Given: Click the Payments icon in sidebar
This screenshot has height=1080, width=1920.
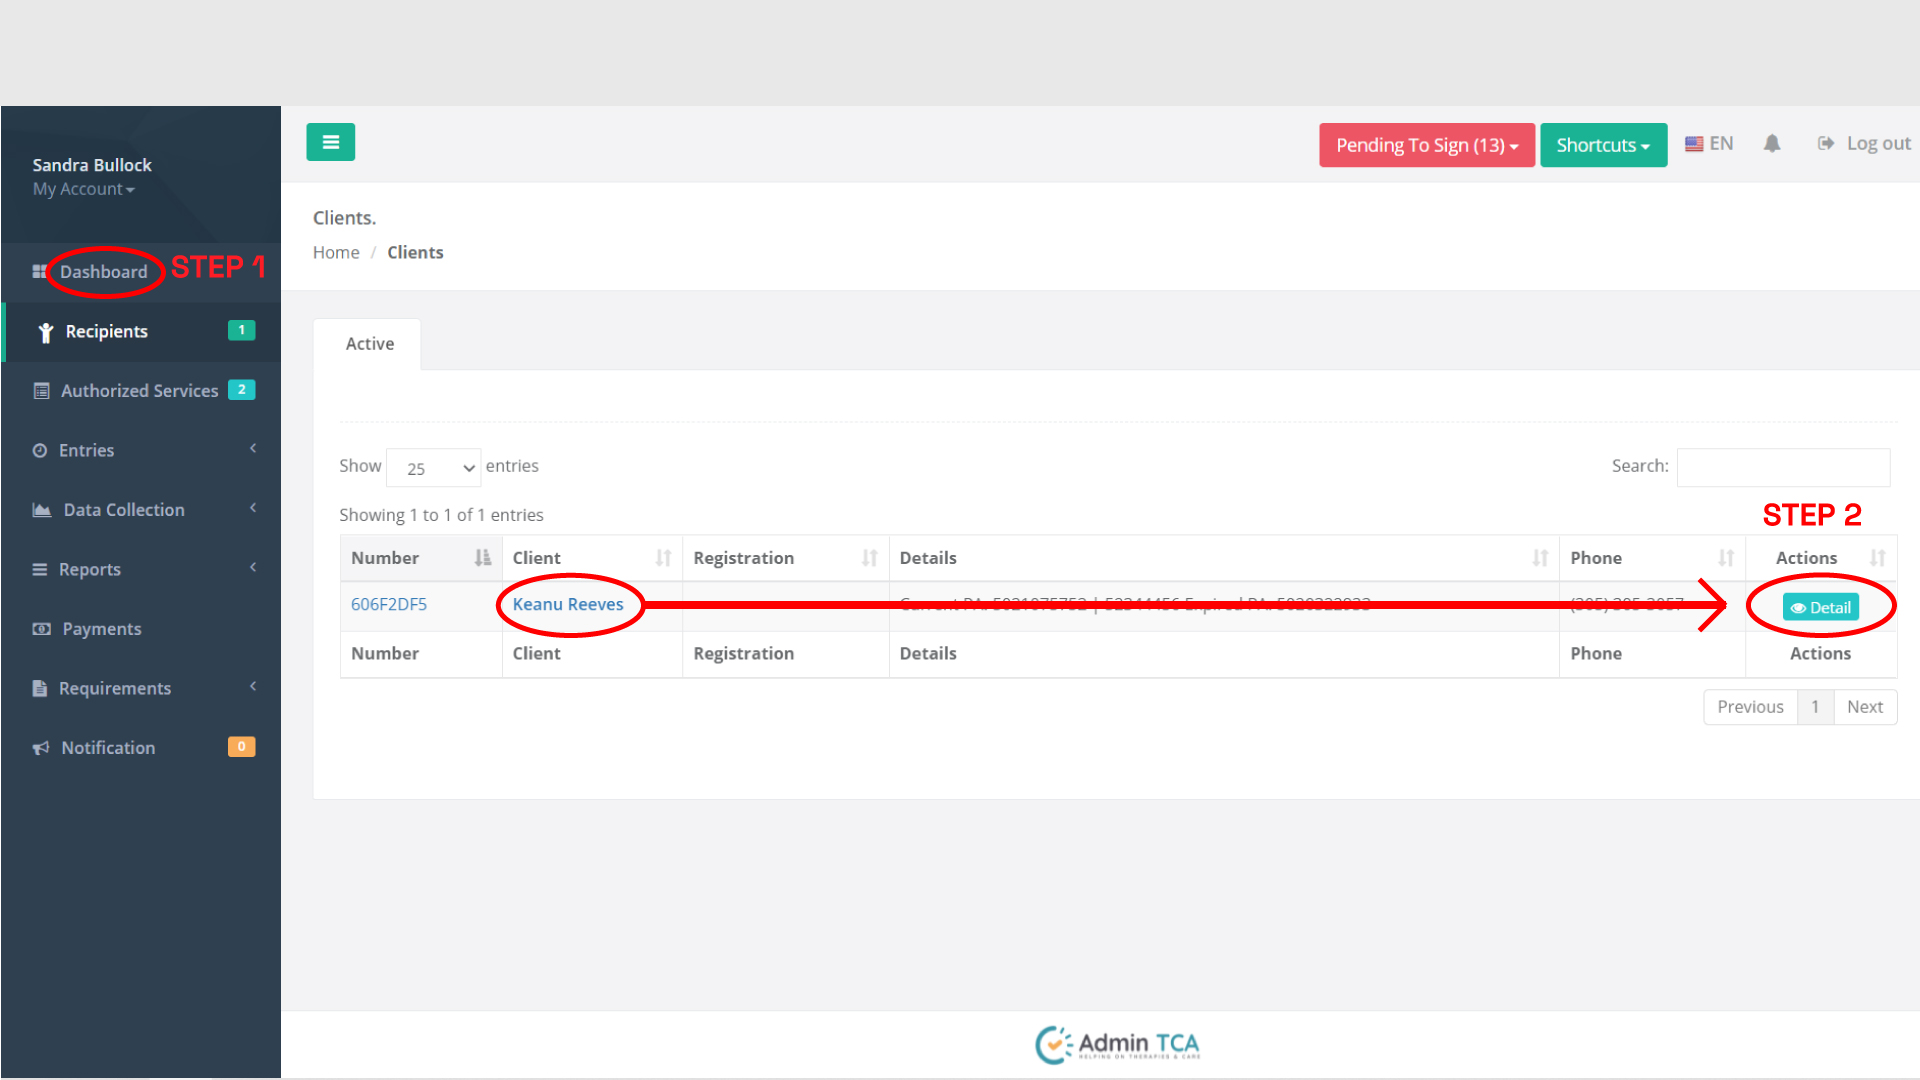Looking at the screenshot, I should [x=41, y=628].
